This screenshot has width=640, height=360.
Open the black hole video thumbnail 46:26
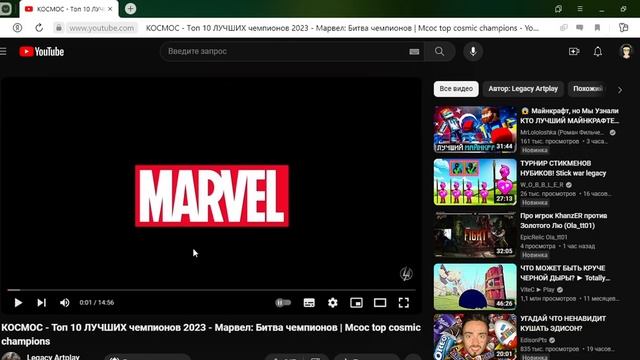[475, 287]
